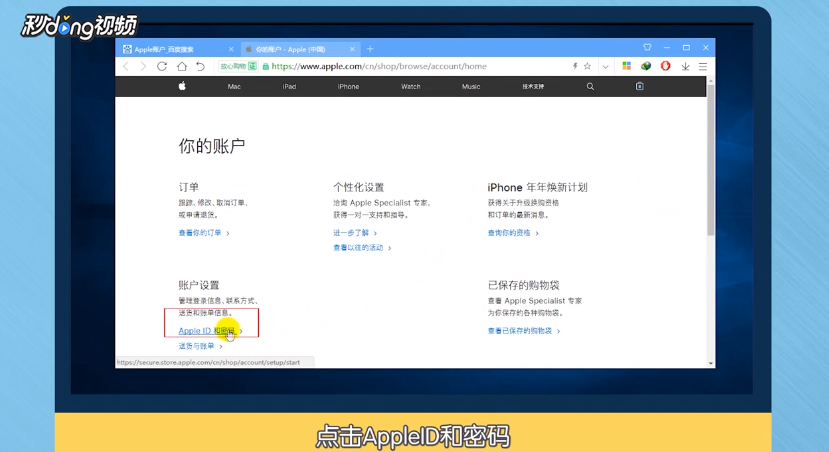829x452 pixels.
Task: Click the green padlock in address bar
Action: pyautogui.click(x=266, y=66)
